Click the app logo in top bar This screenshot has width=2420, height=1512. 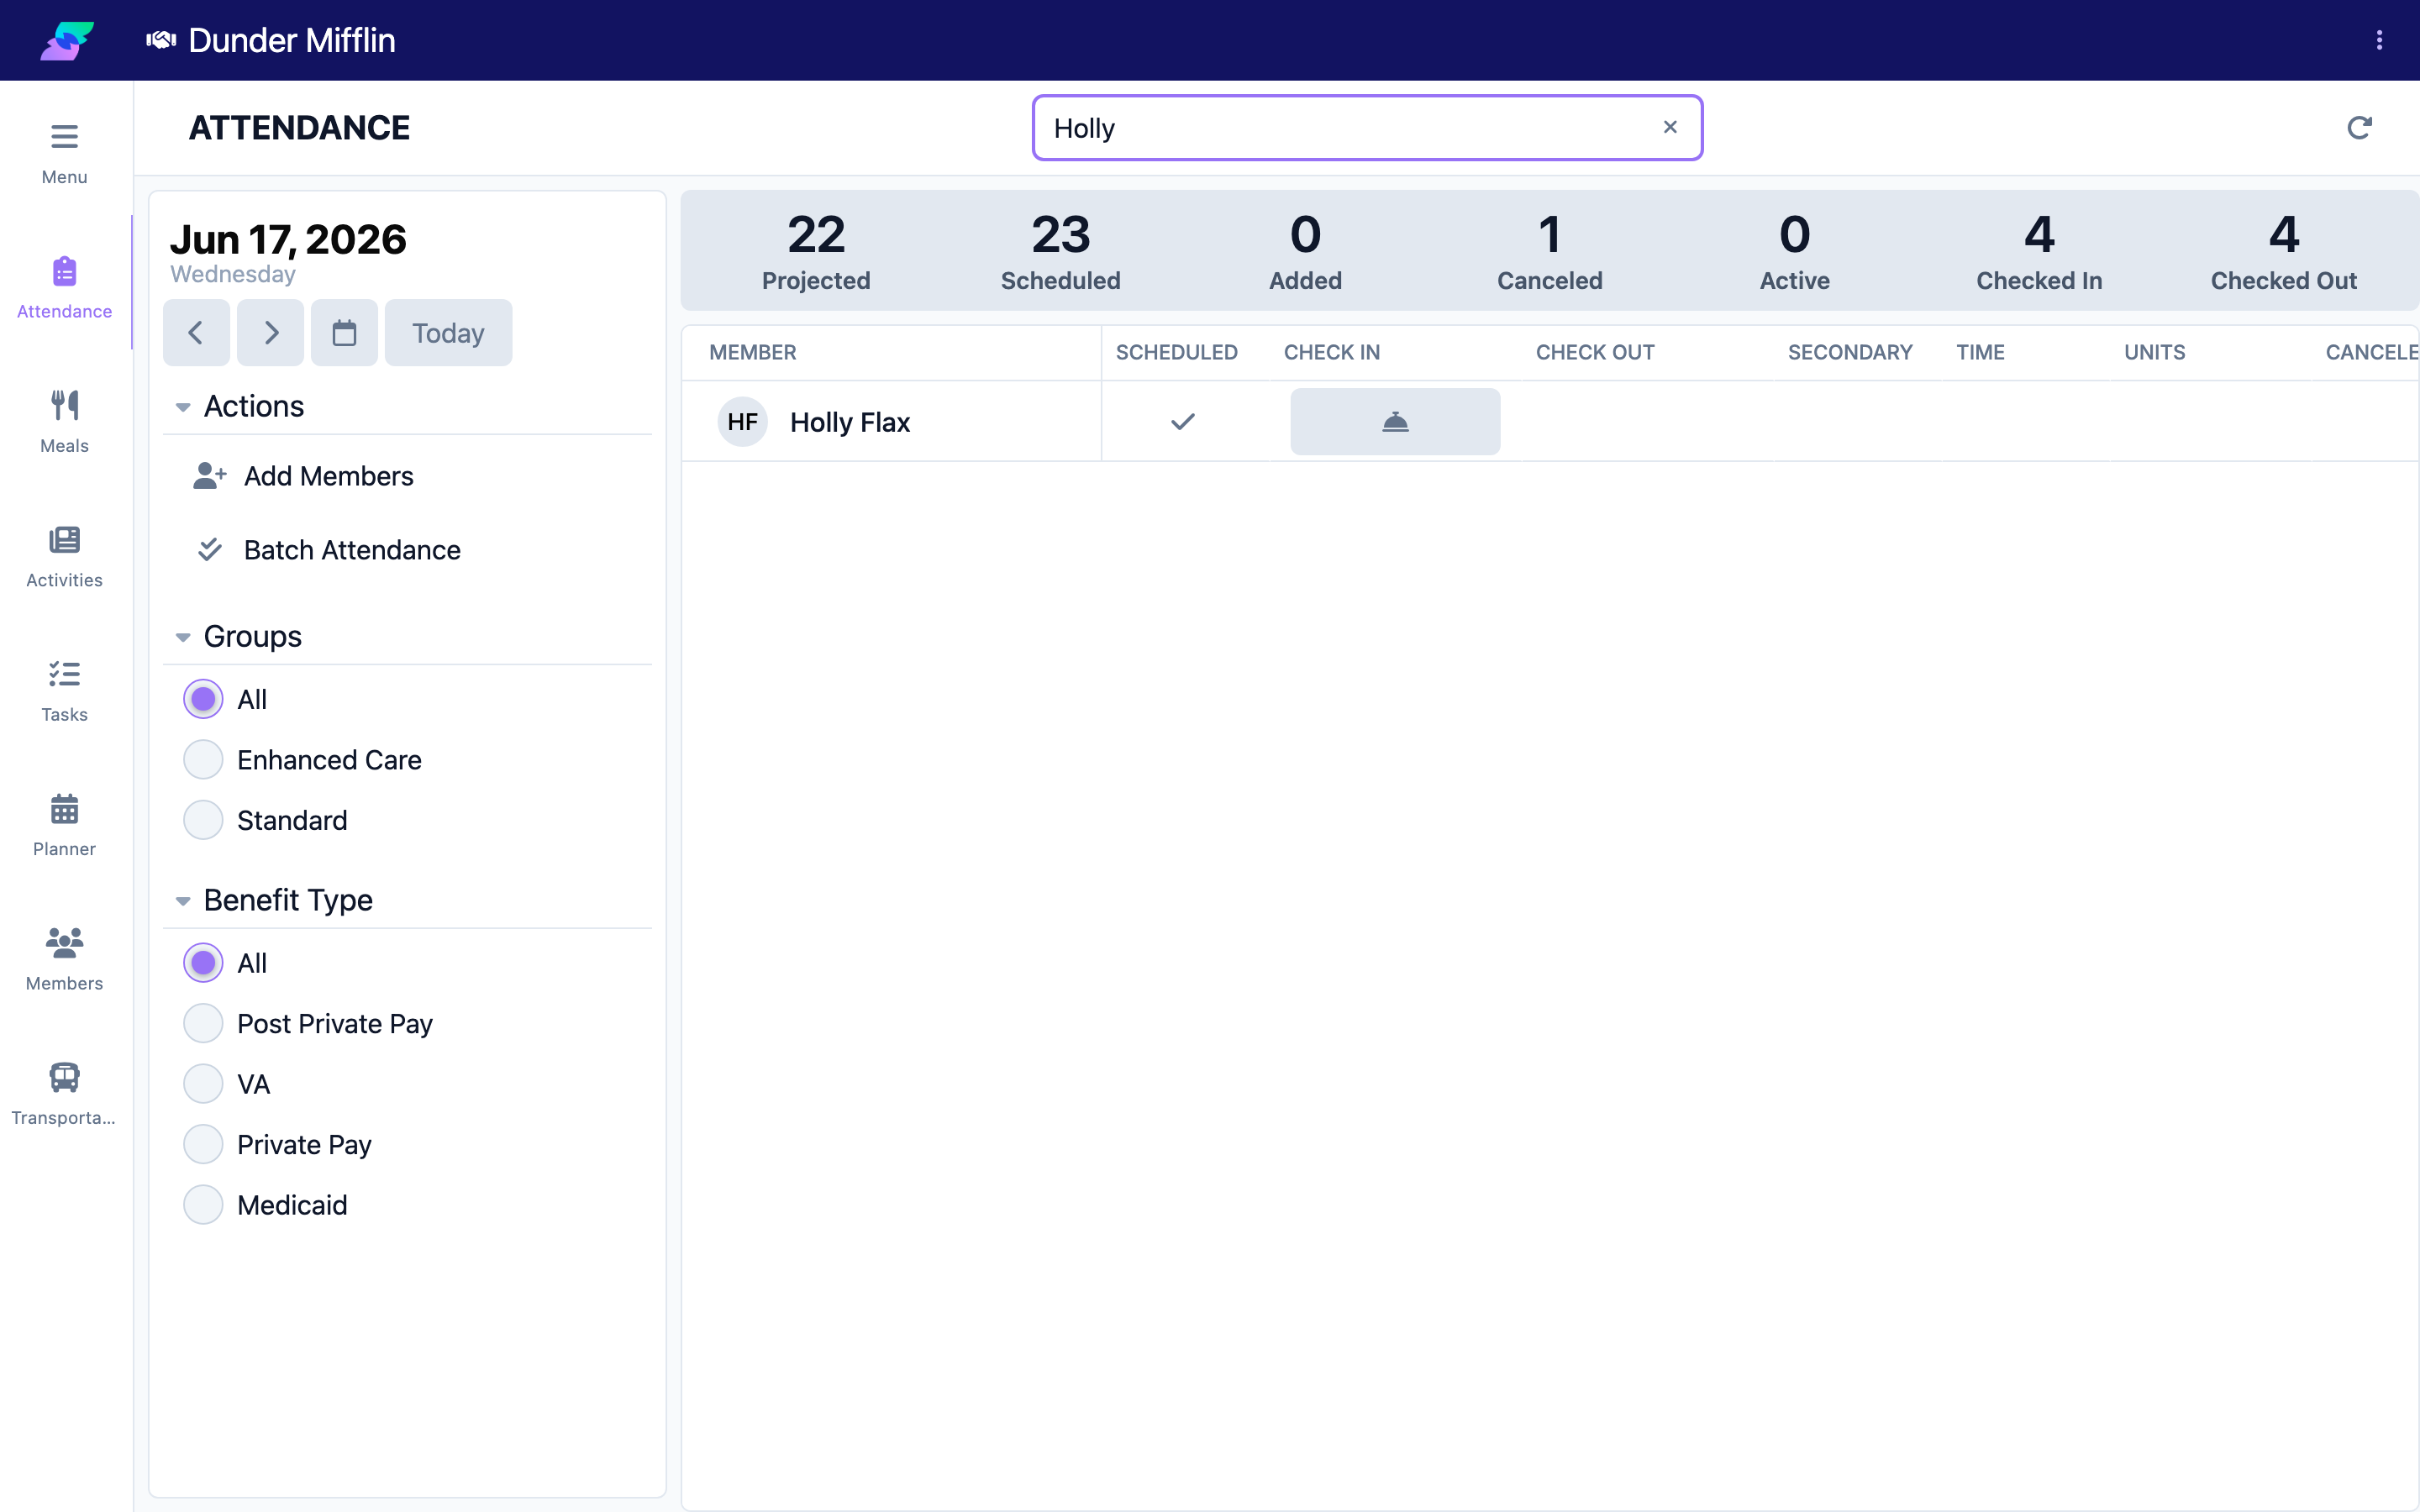(x=66, y=40)
